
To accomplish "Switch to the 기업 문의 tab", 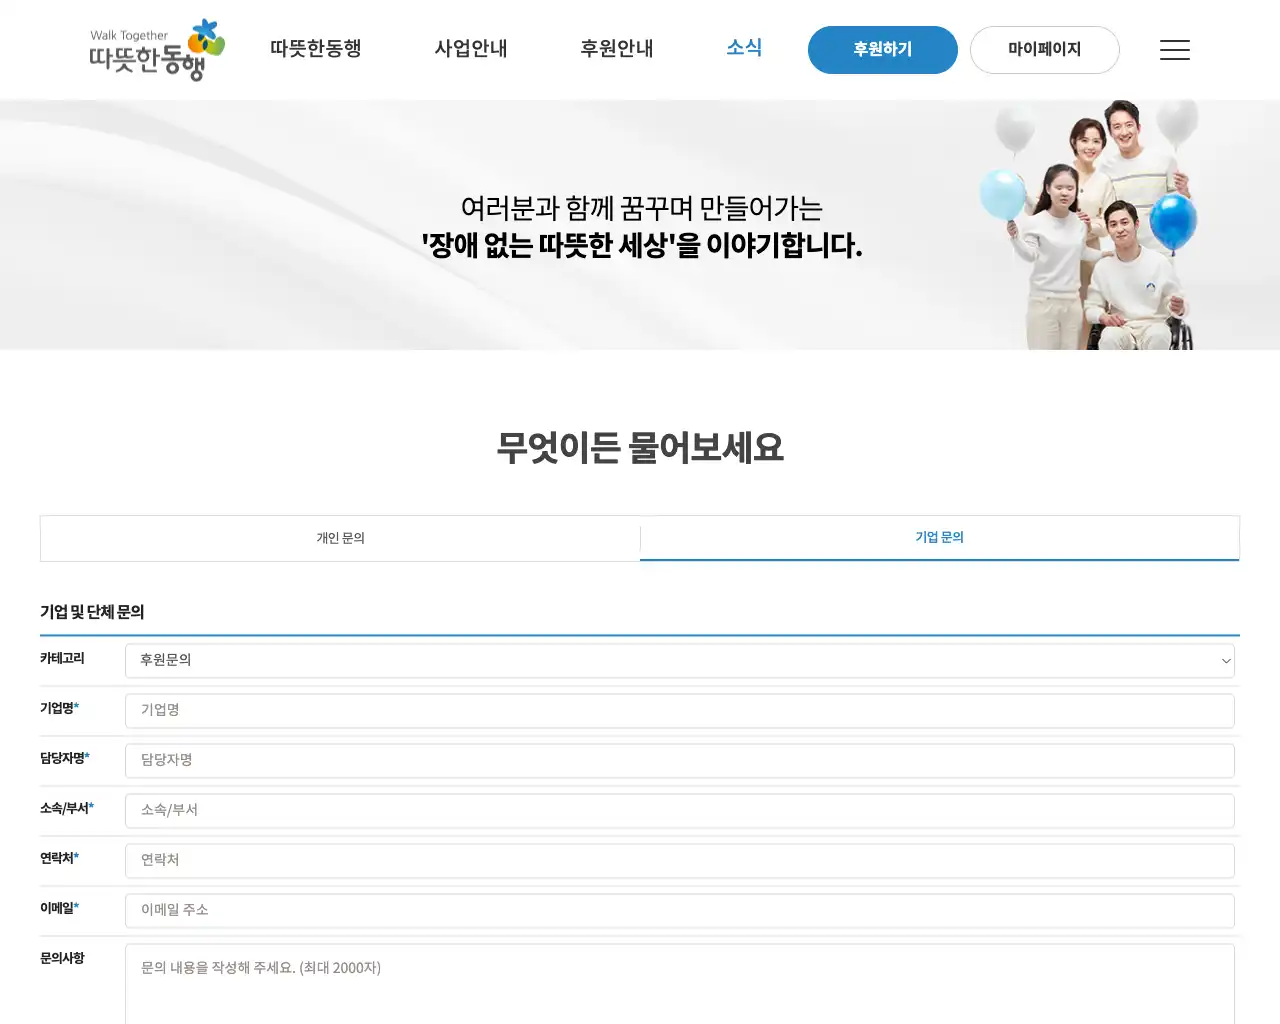I will pos(938,537).
